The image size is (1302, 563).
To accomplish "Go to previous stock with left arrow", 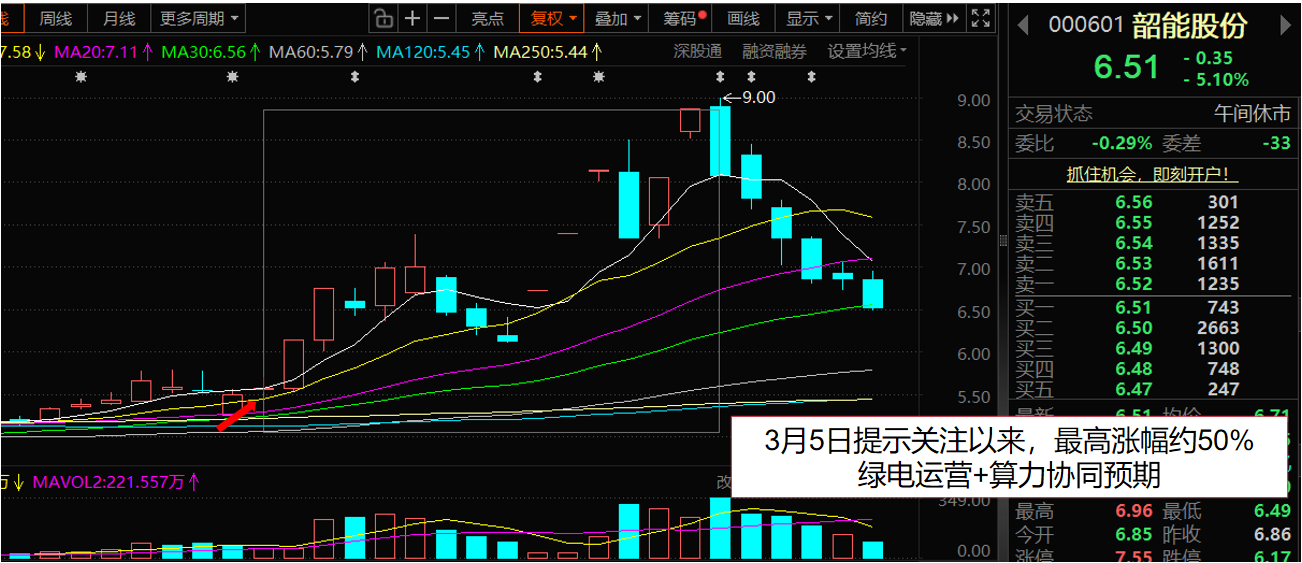I will tap(1022, 24).
